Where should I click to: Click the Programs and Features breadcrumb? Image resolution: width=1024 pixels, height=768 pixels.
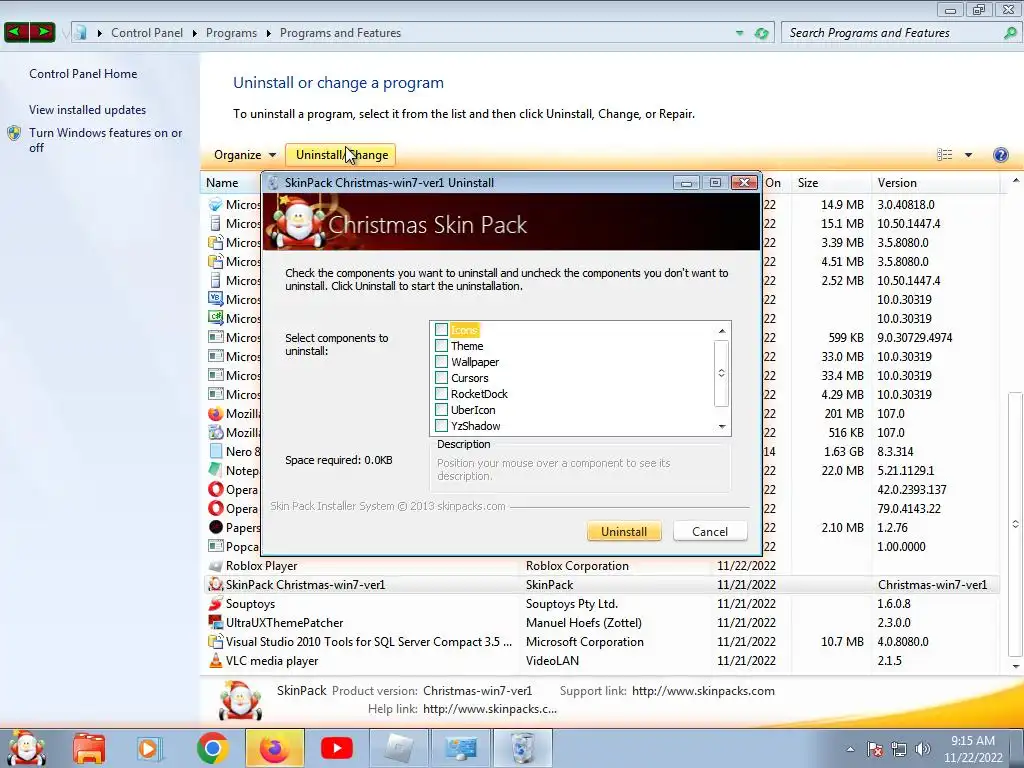340,33
